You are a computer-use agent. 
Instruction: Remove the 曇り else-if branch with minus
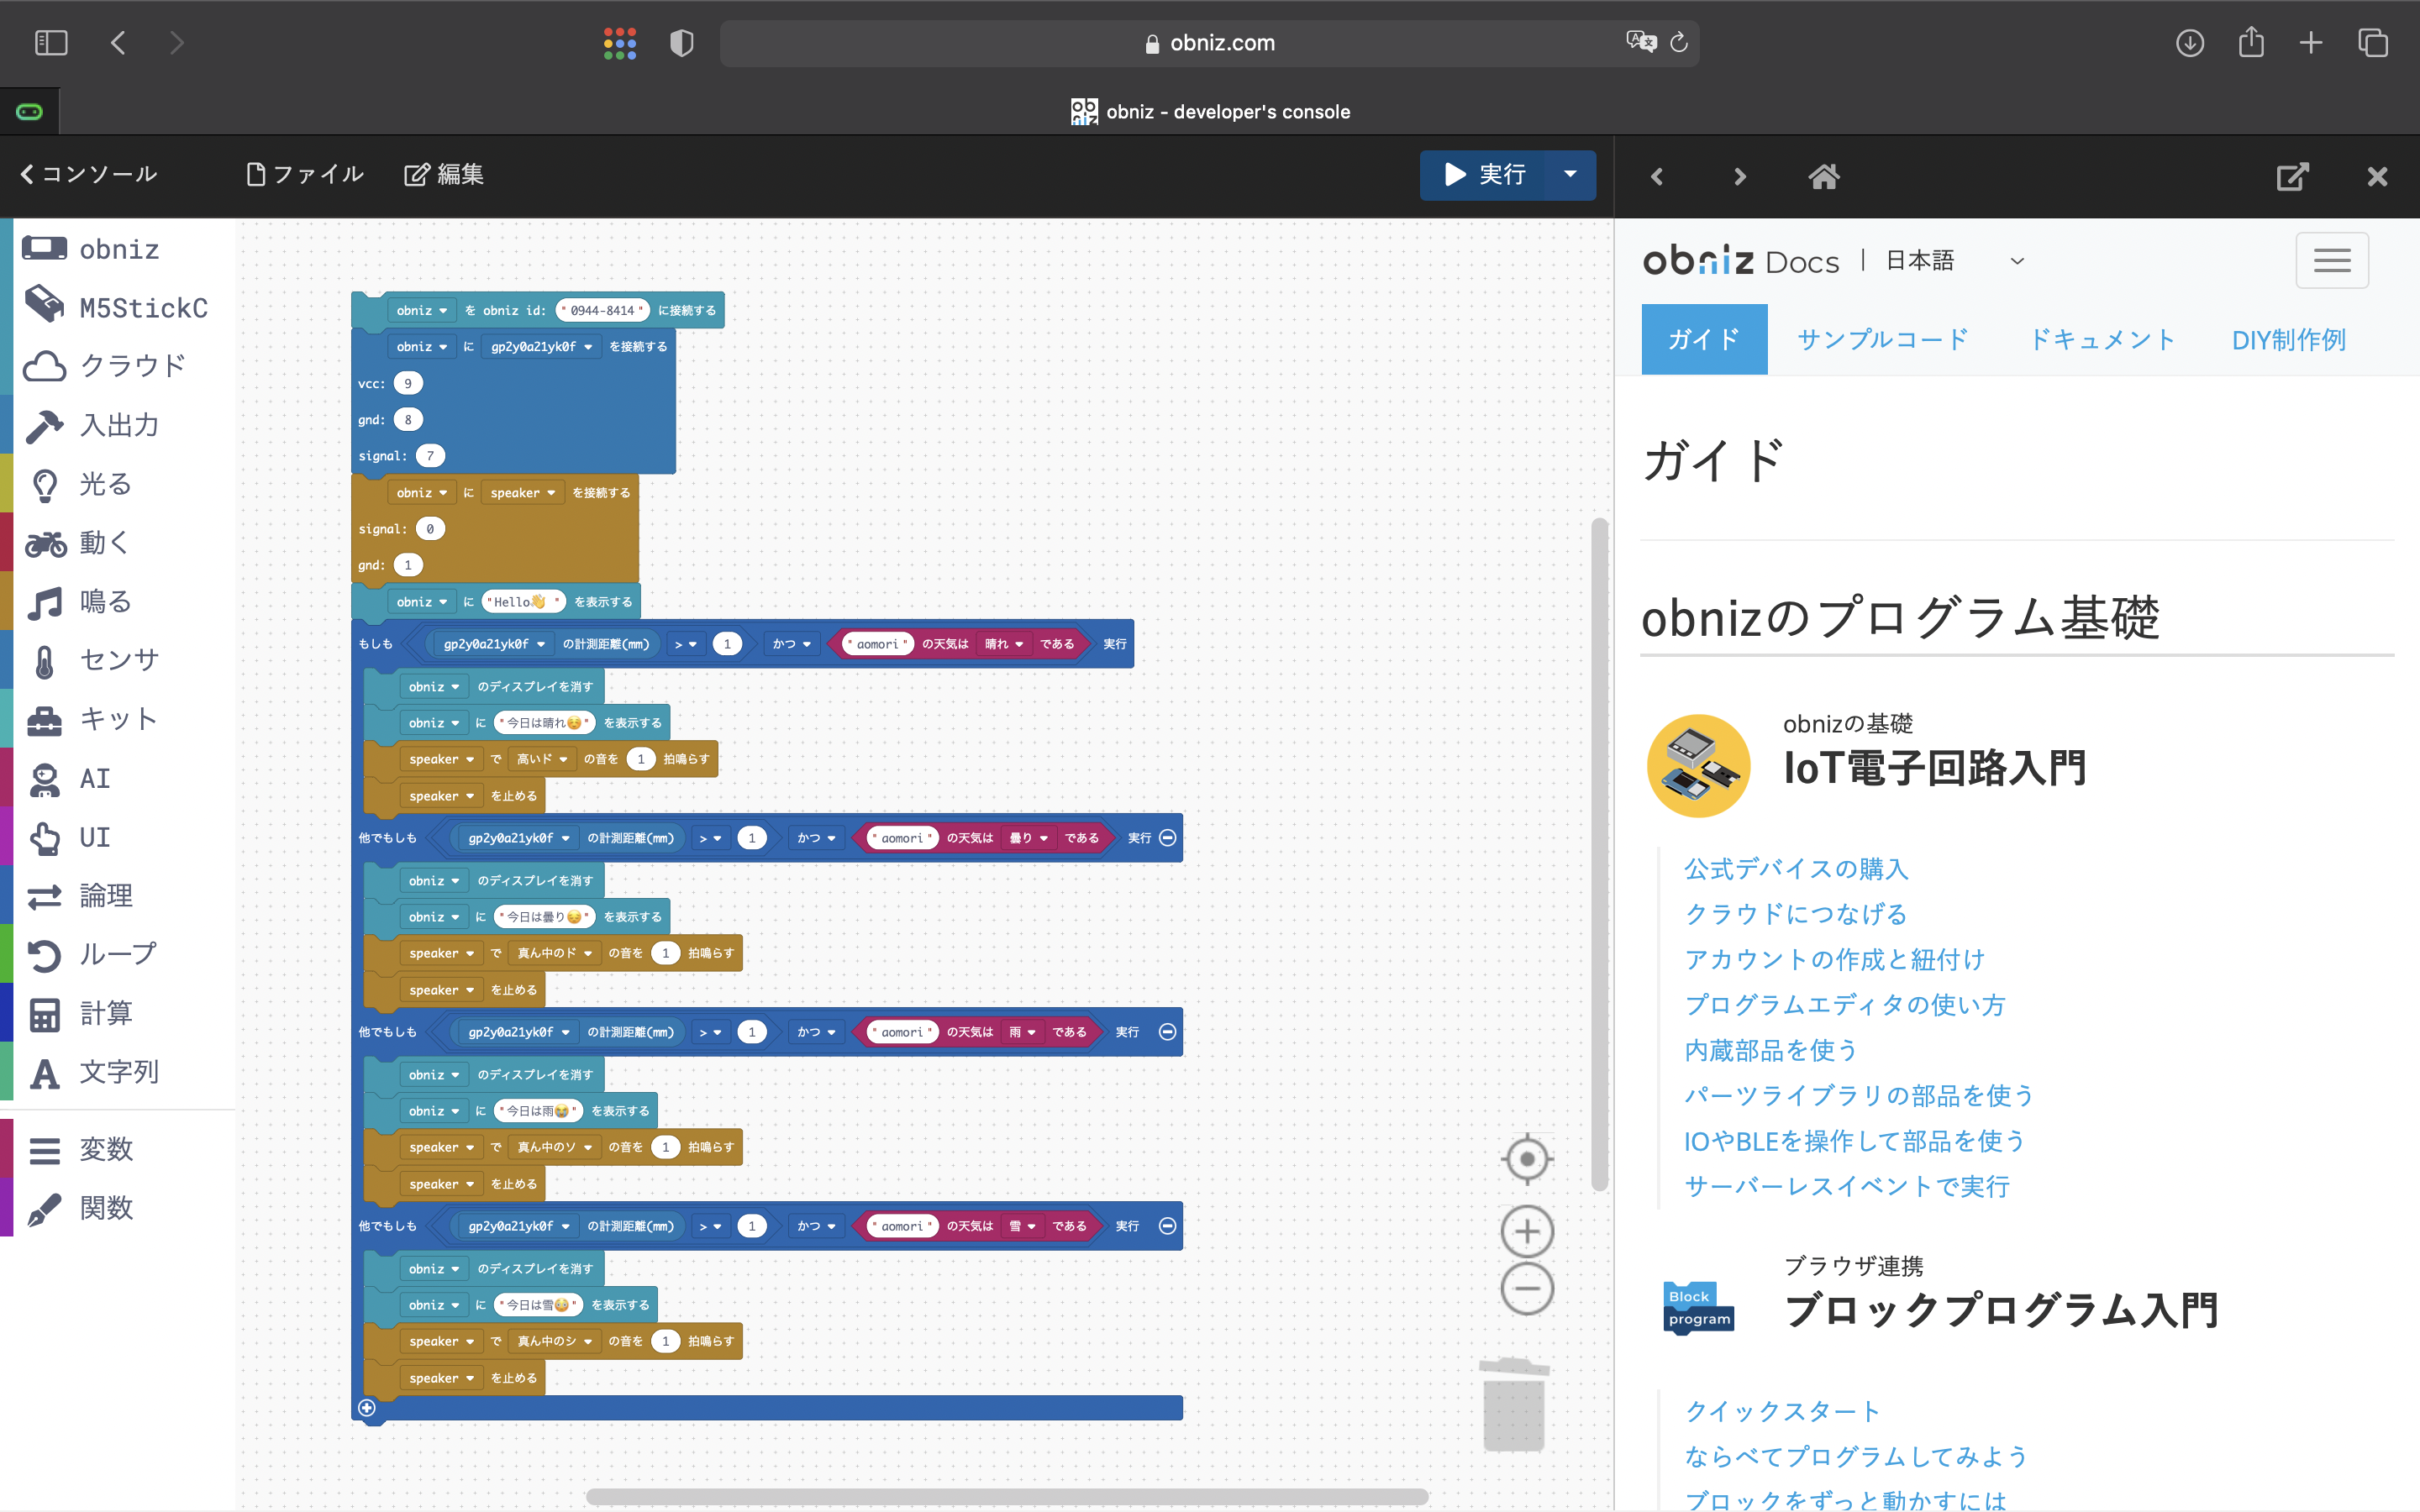(1167, 838)
